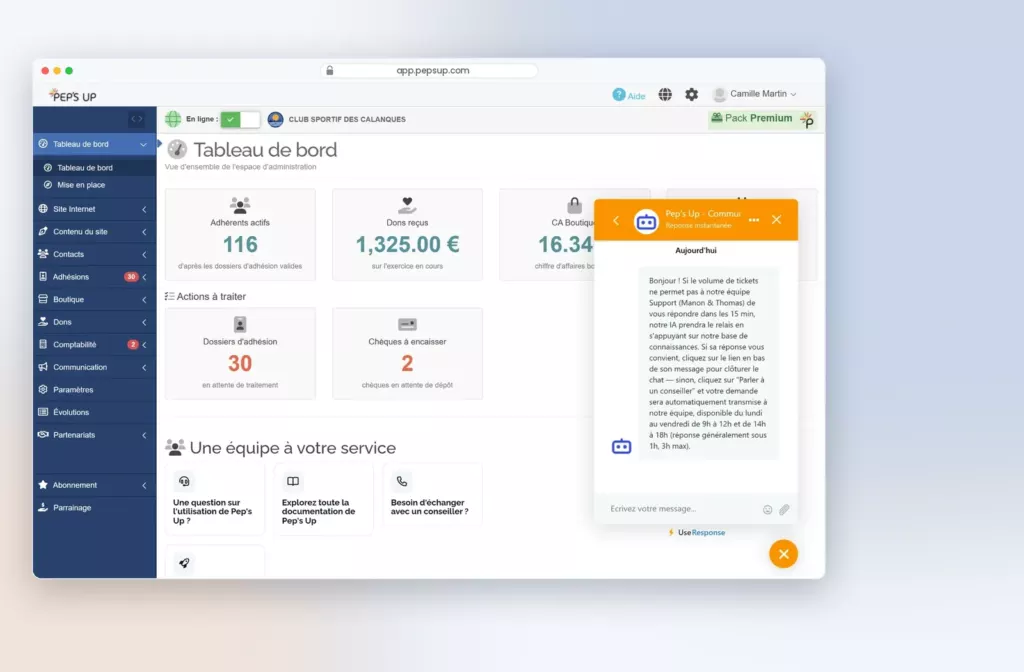Click the Pep's Up logo
Screen dimensions: 1024x672
(73, 95)
